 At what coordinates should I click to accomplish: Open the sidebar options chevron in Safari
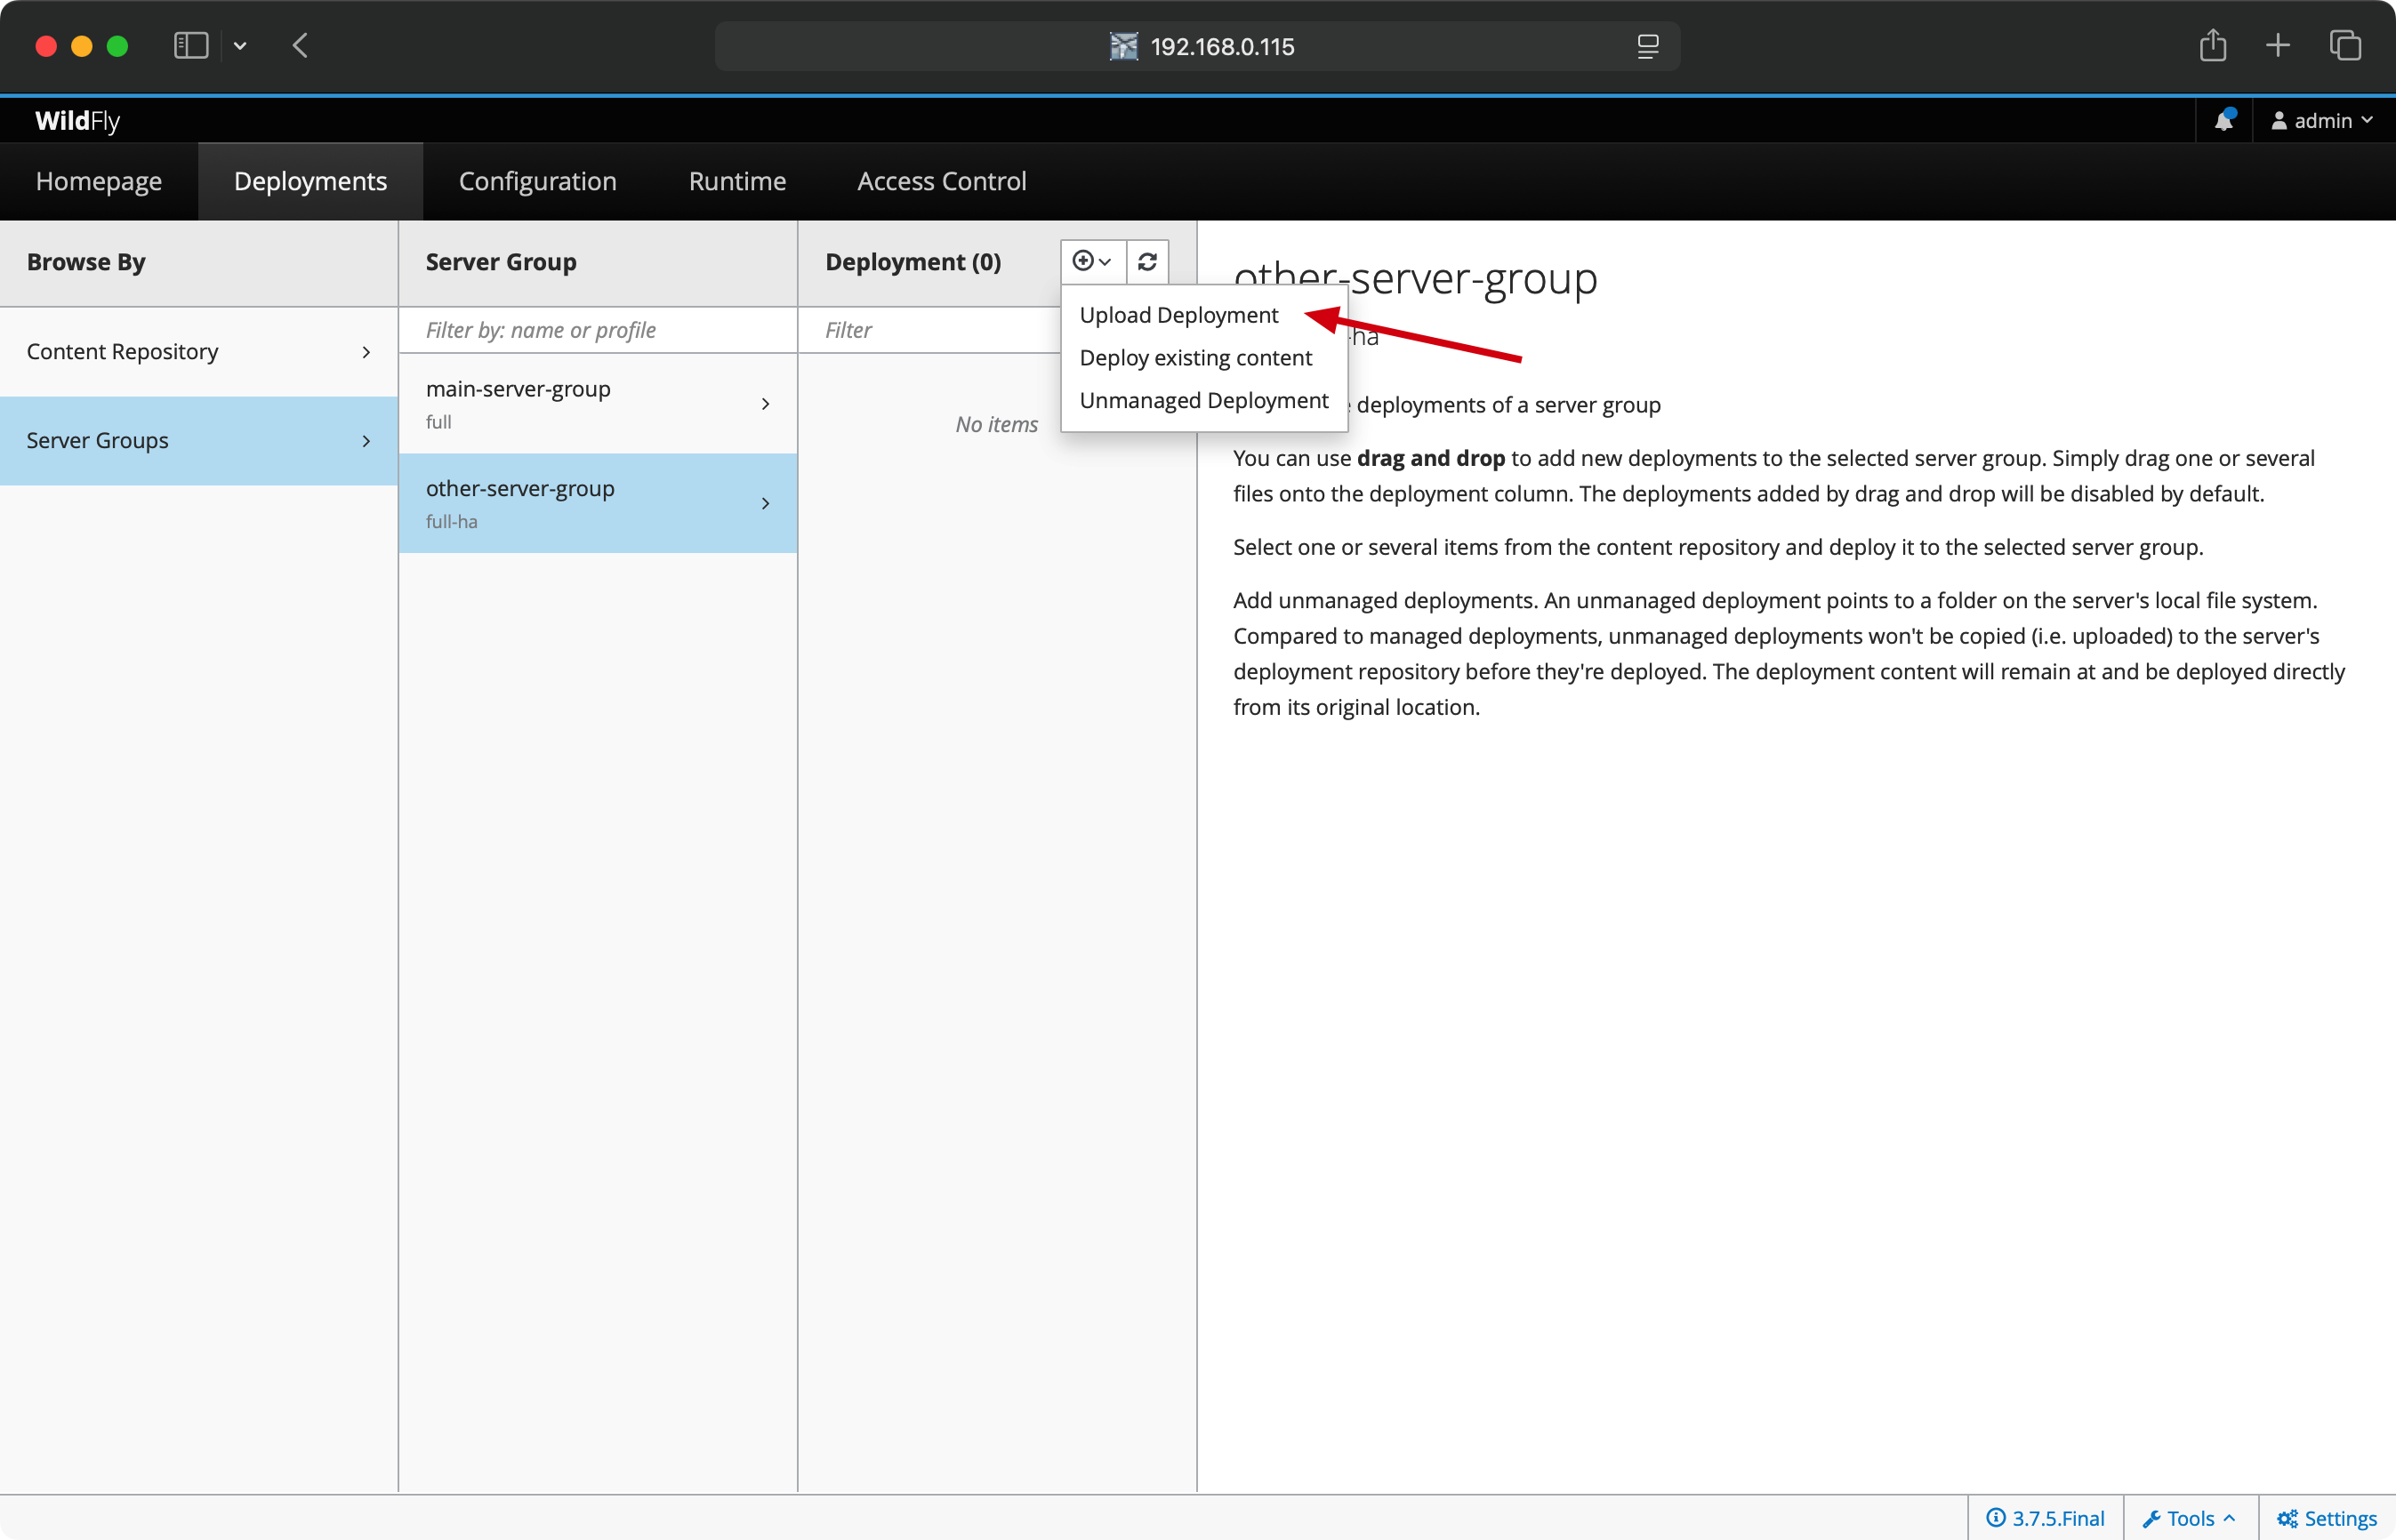(x=240, y=45)
